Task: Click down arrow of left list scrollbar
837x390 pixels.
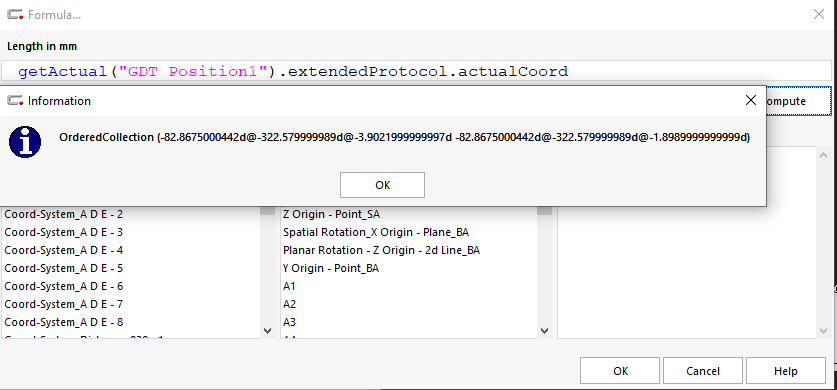Action: point(268,331)
